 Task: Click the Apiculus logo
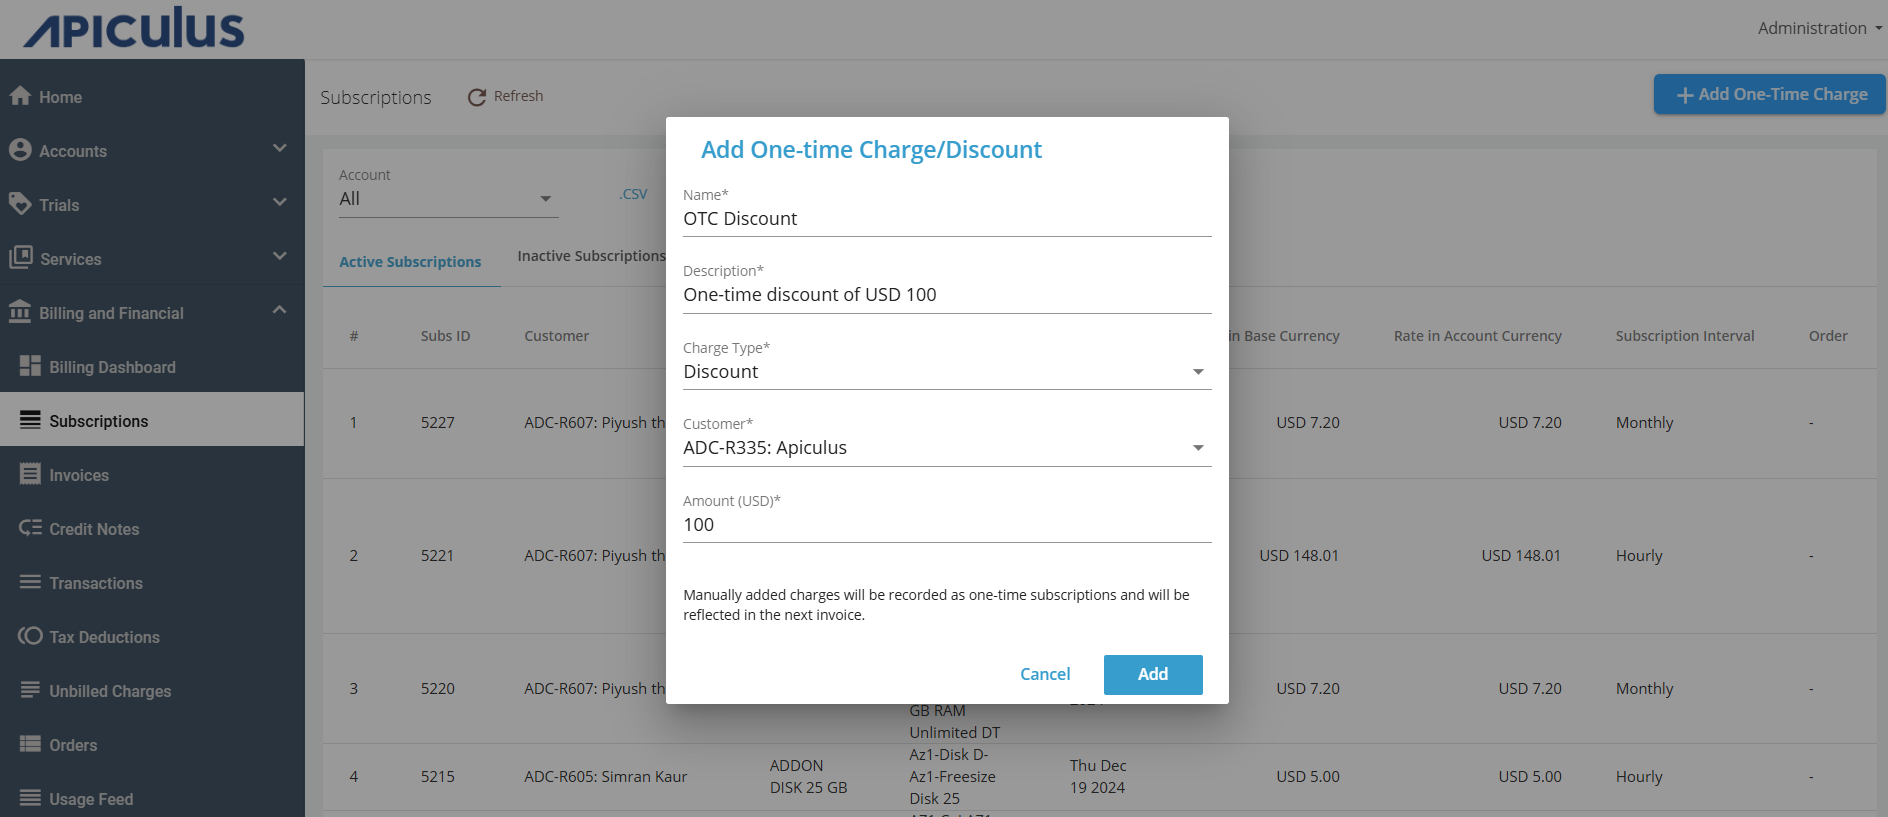[x=134, y=28]
